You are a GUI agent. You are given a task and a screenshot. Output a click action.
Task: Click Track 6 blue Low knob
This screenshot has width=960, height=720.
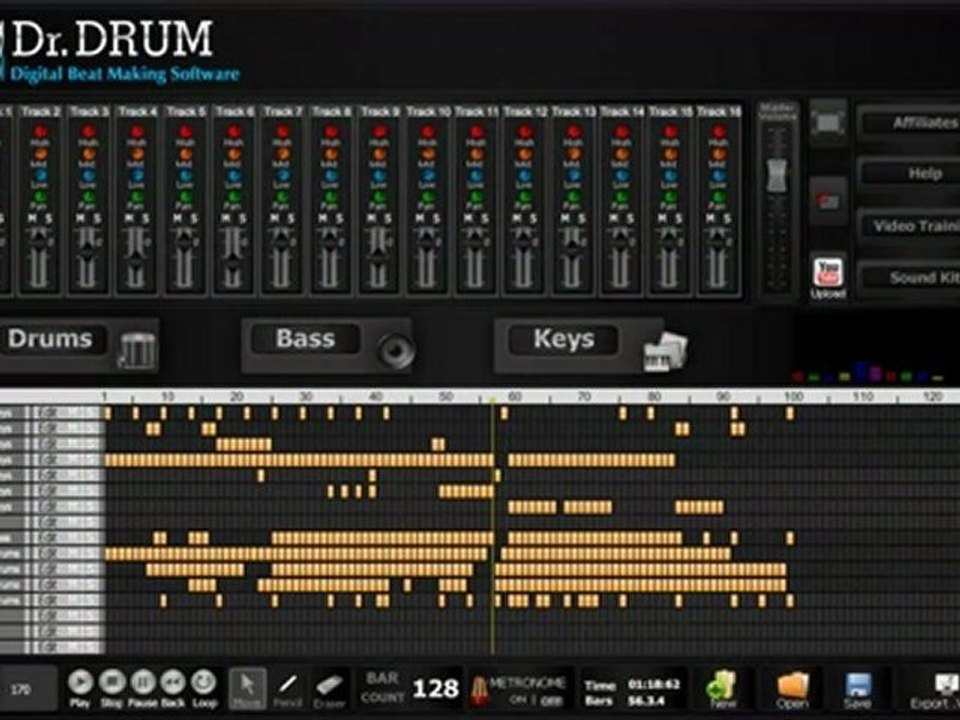[234, 176]
